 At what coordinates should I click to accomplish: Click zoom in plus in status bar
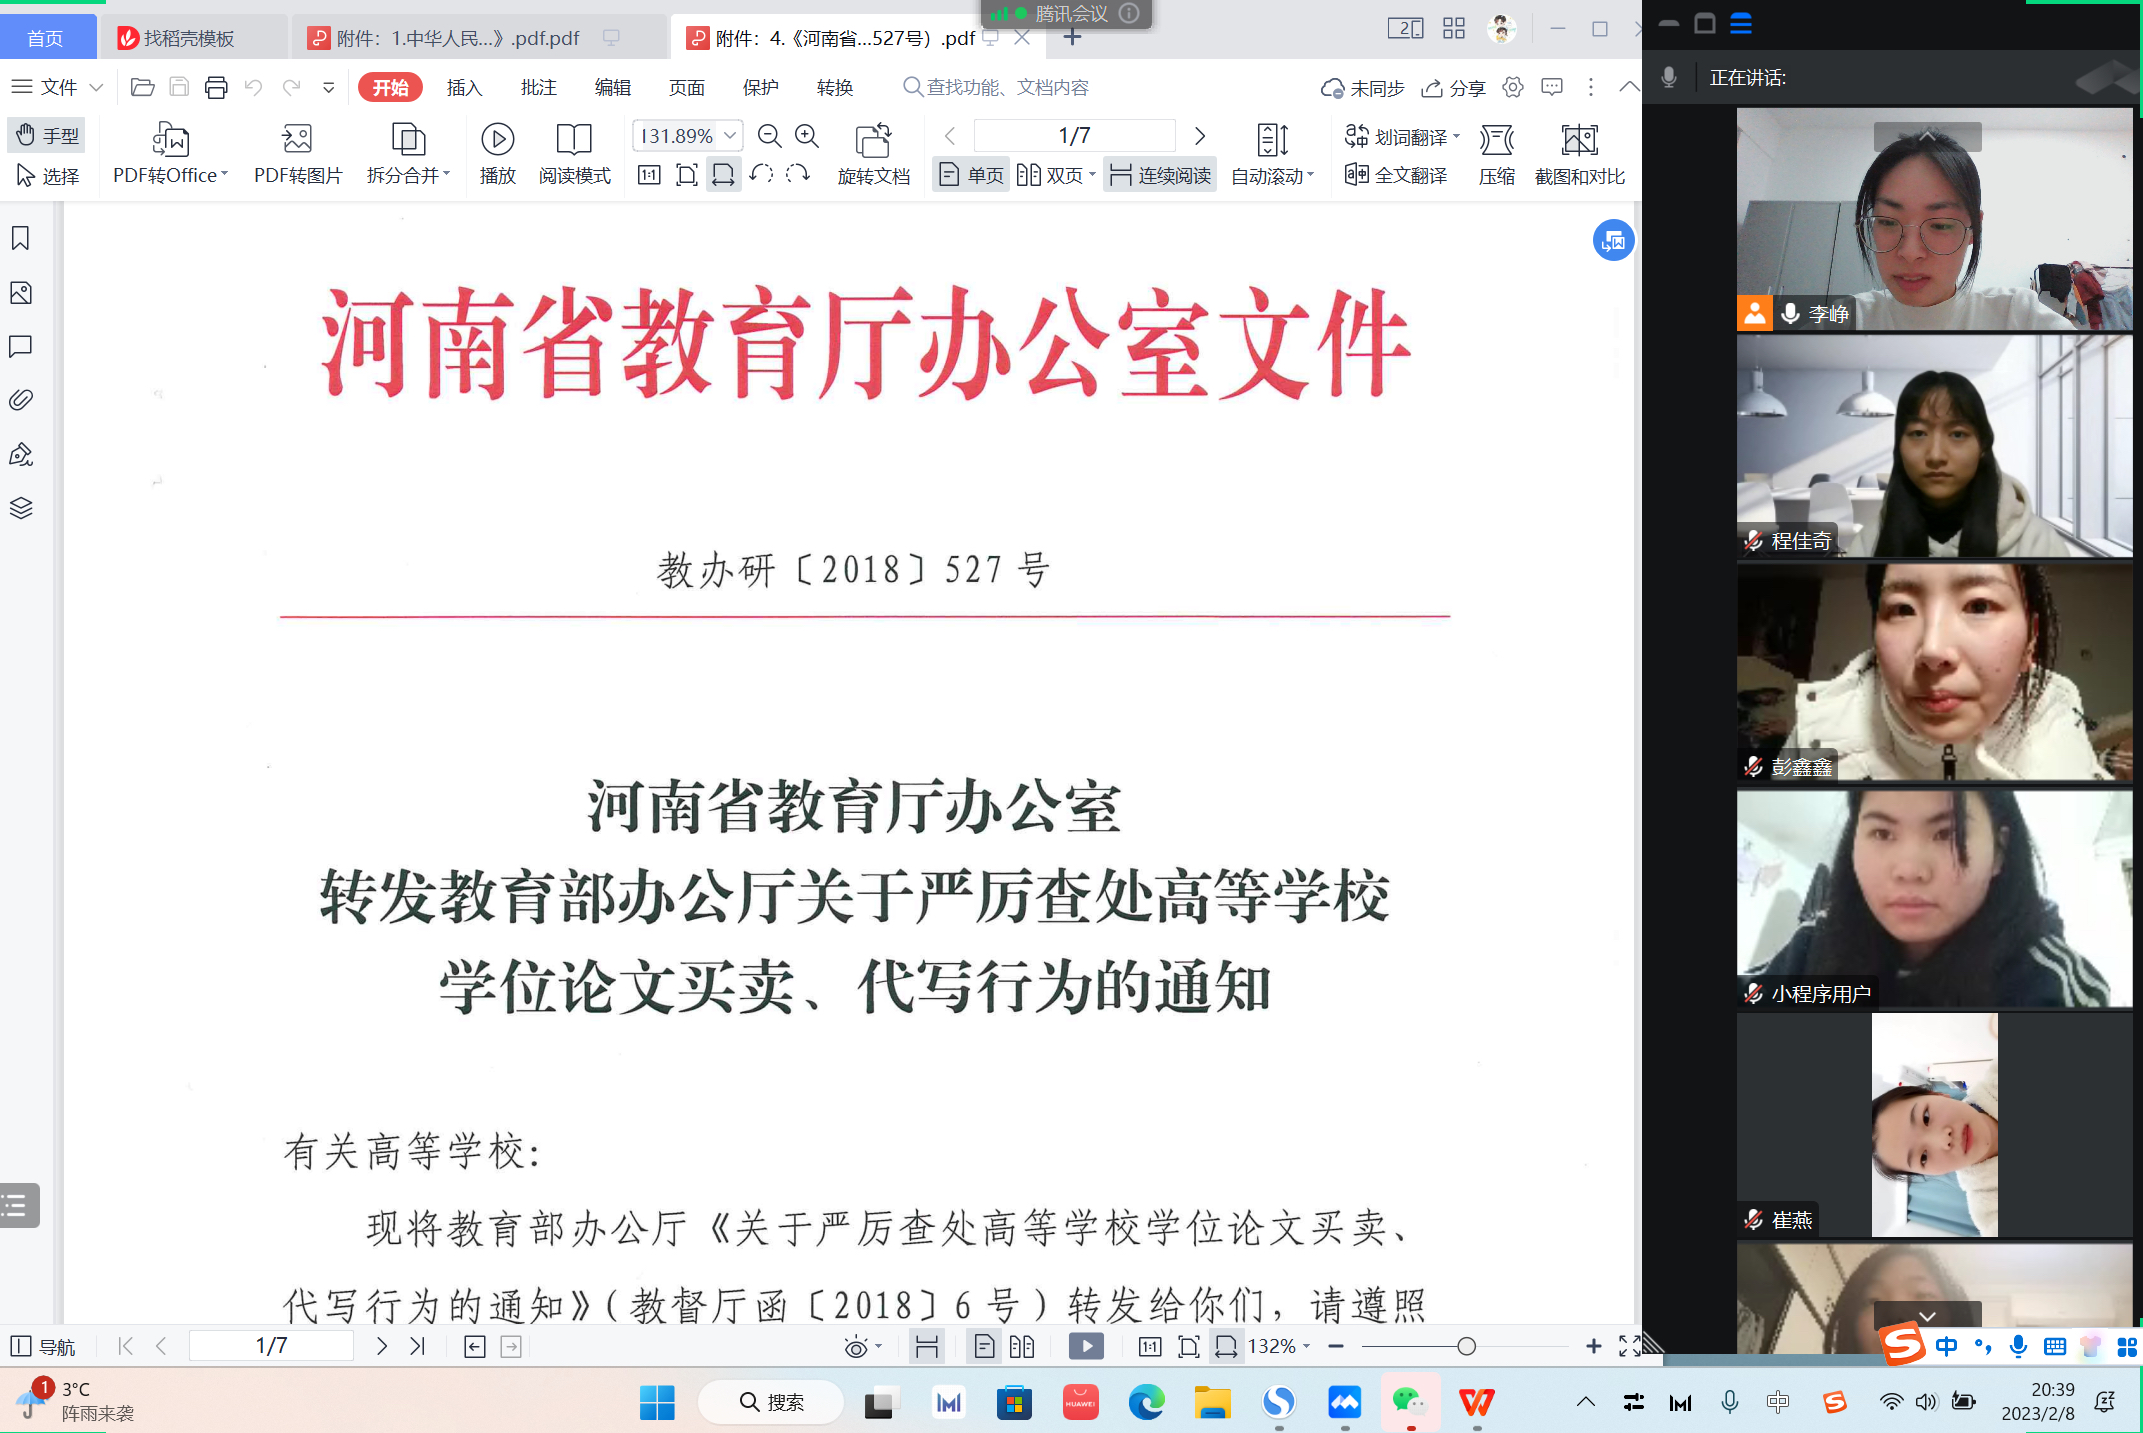tap(1593, 1347)
